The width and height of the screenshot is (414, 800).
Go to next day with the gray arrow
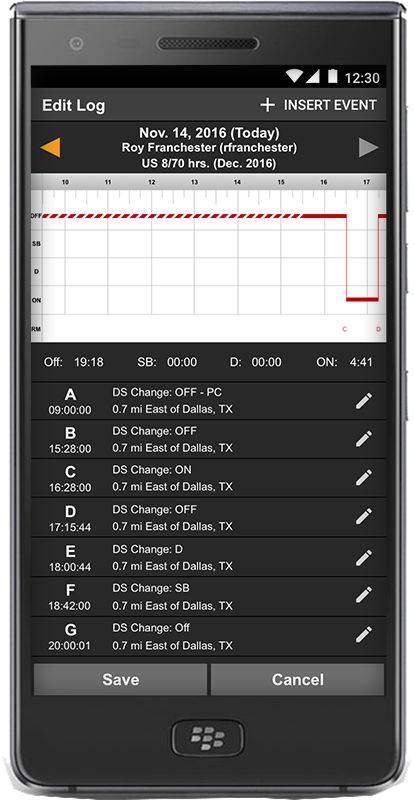369,147
